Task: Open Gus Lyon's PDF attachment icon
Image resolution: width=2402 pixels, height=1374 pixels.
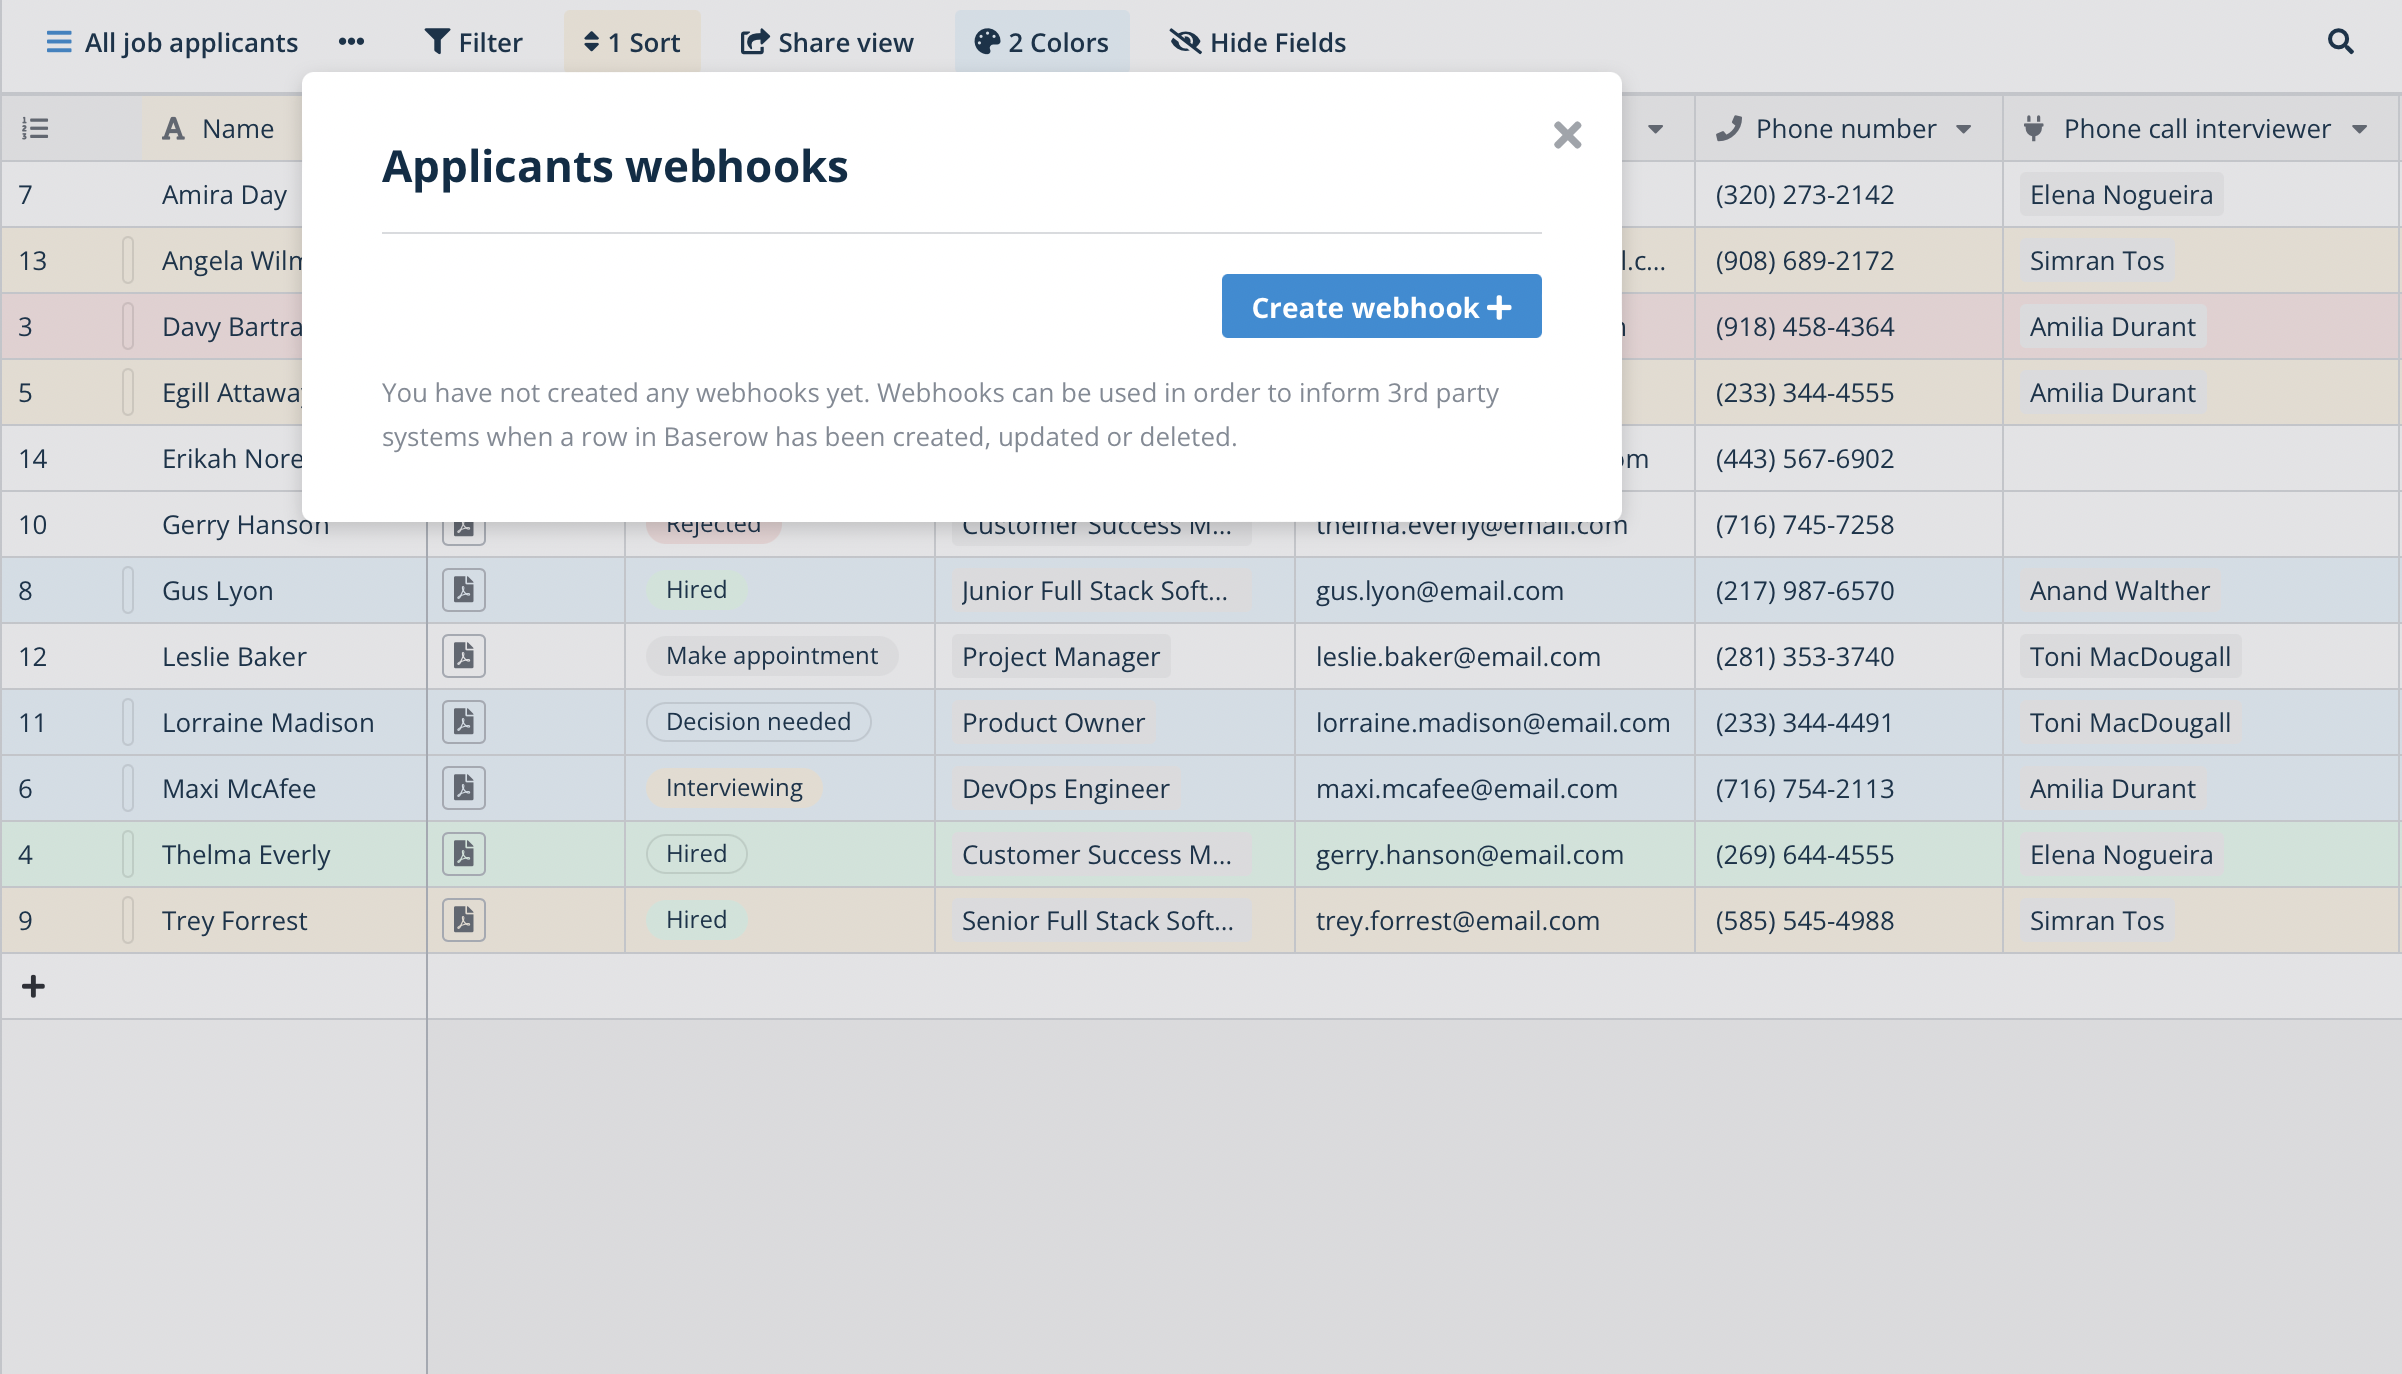Action: pos(464,590)
